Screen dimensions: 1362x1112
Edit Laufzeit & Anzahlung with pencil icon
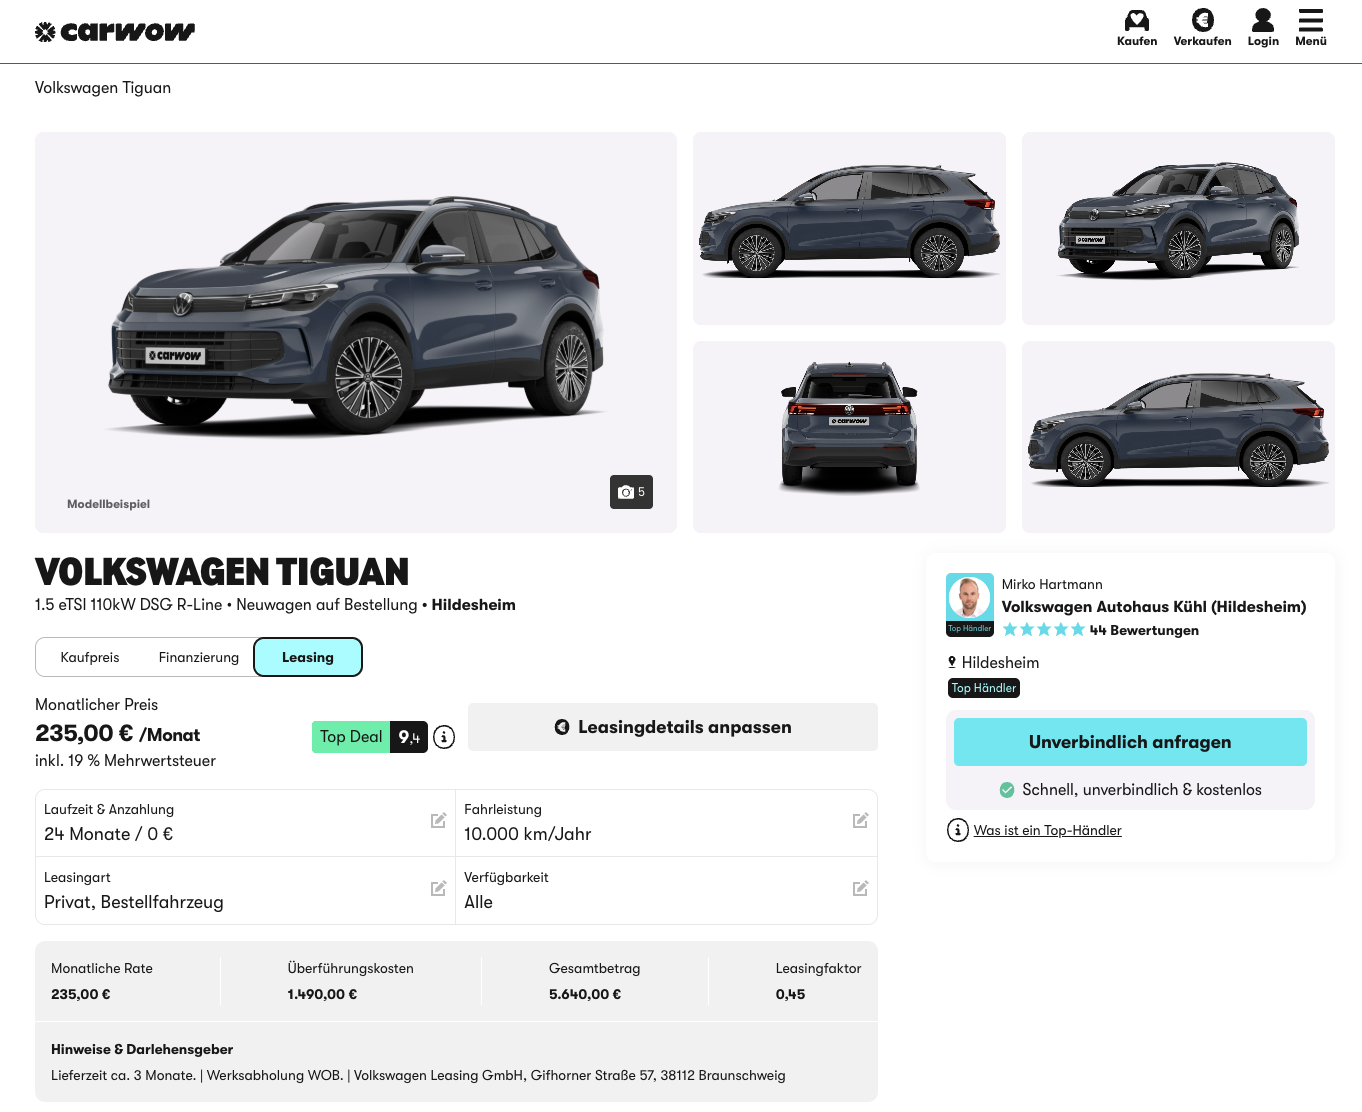[x=438, y=821]
